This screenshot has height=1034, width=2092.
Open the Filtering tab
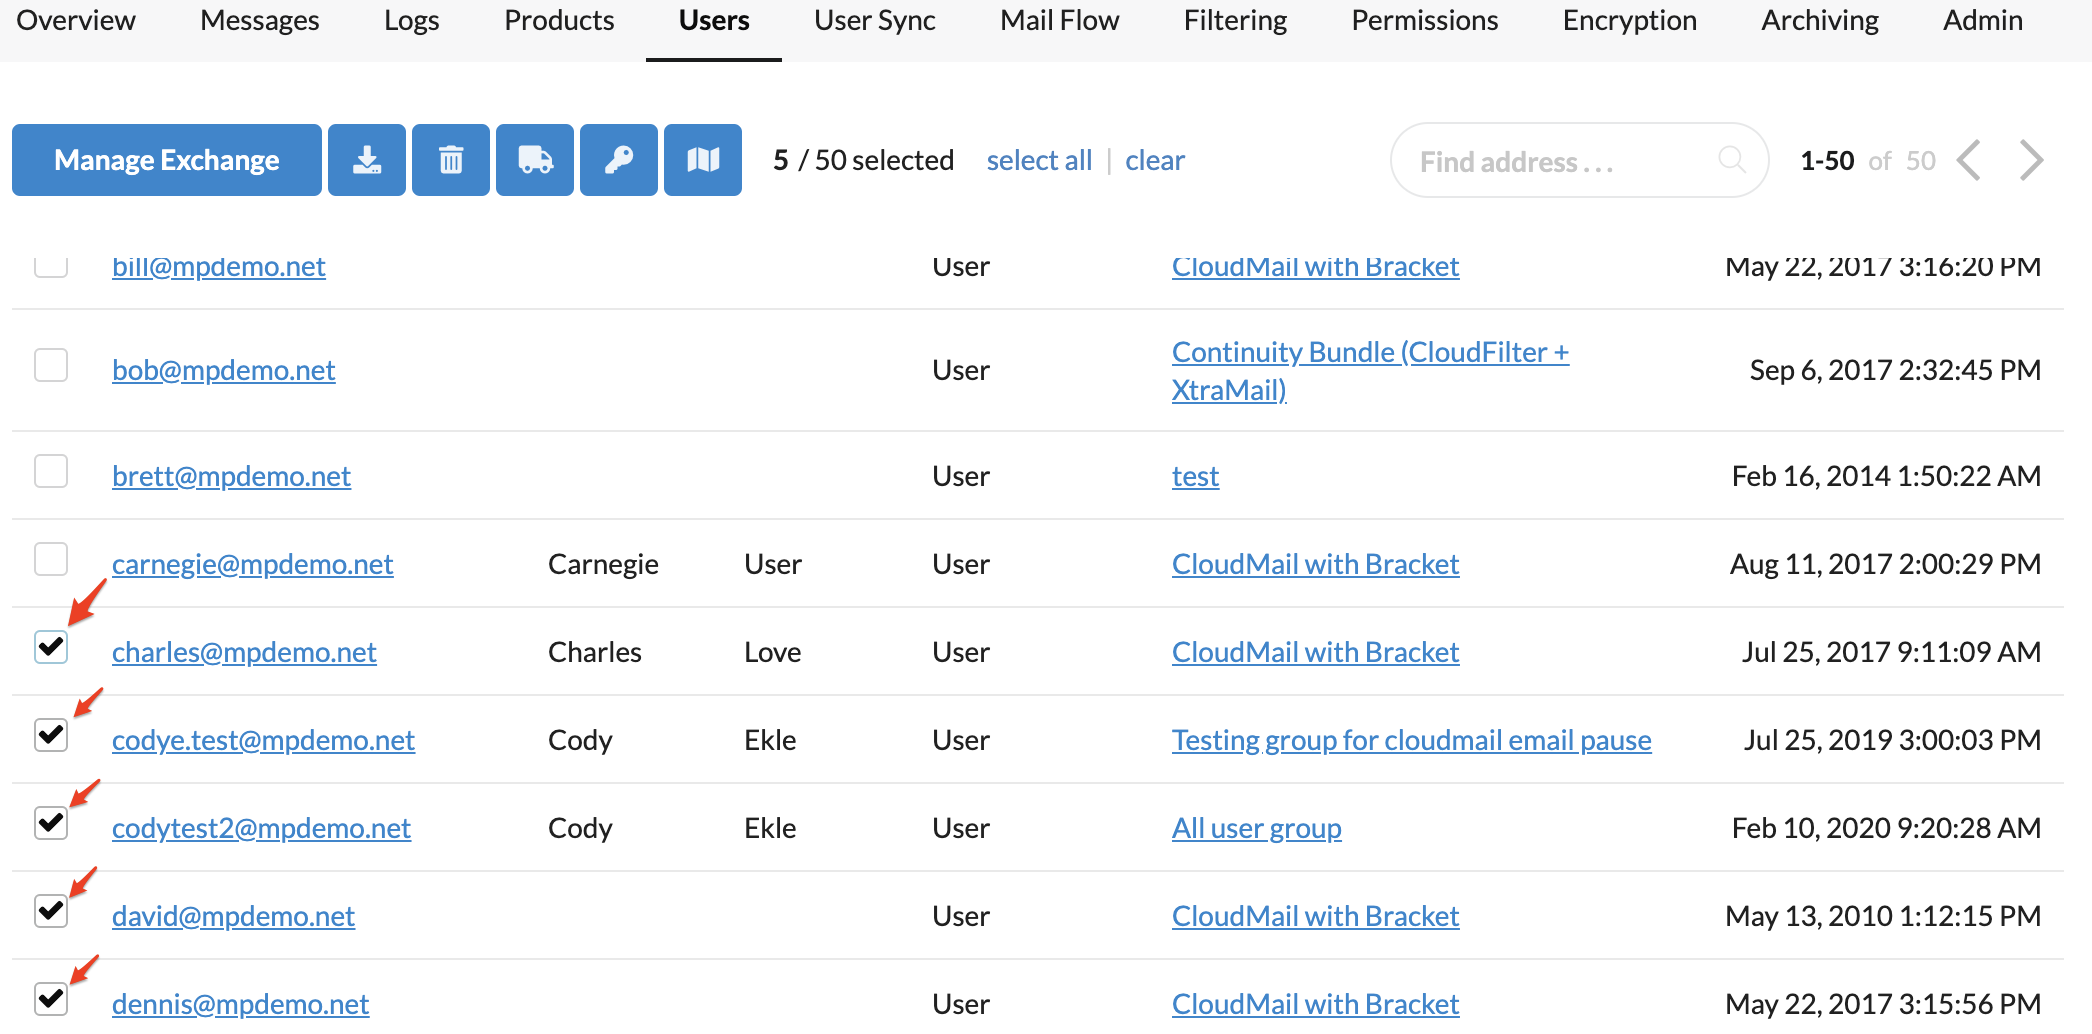coord(1236,20)
